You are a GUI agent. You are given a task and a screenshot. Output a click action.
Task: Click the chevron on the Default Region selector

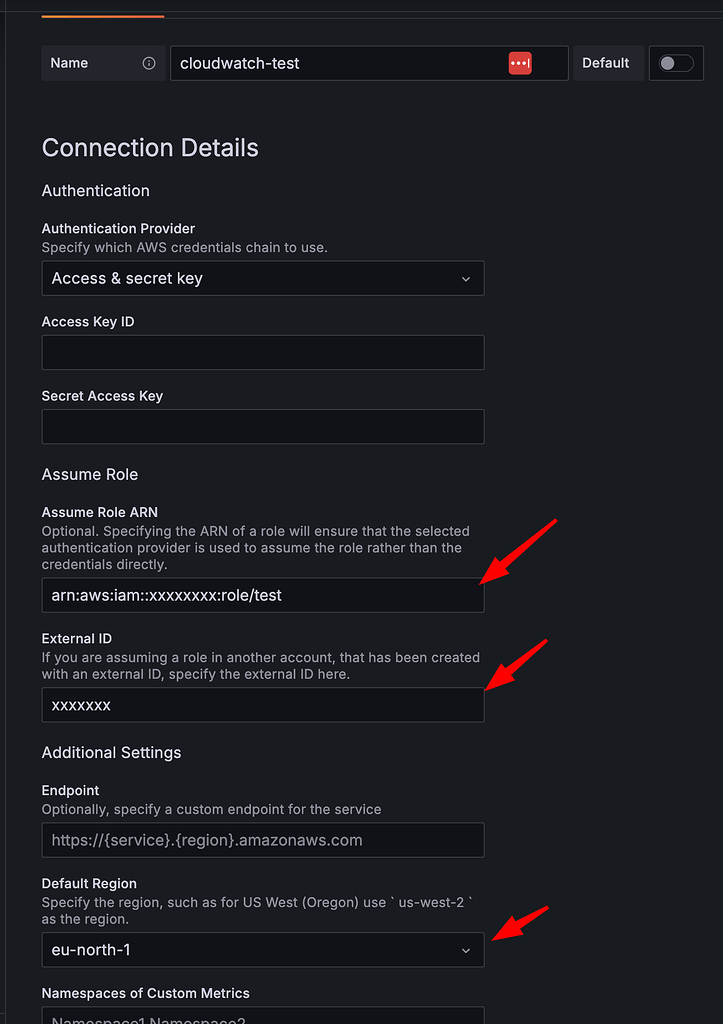(x=466, y=950)
